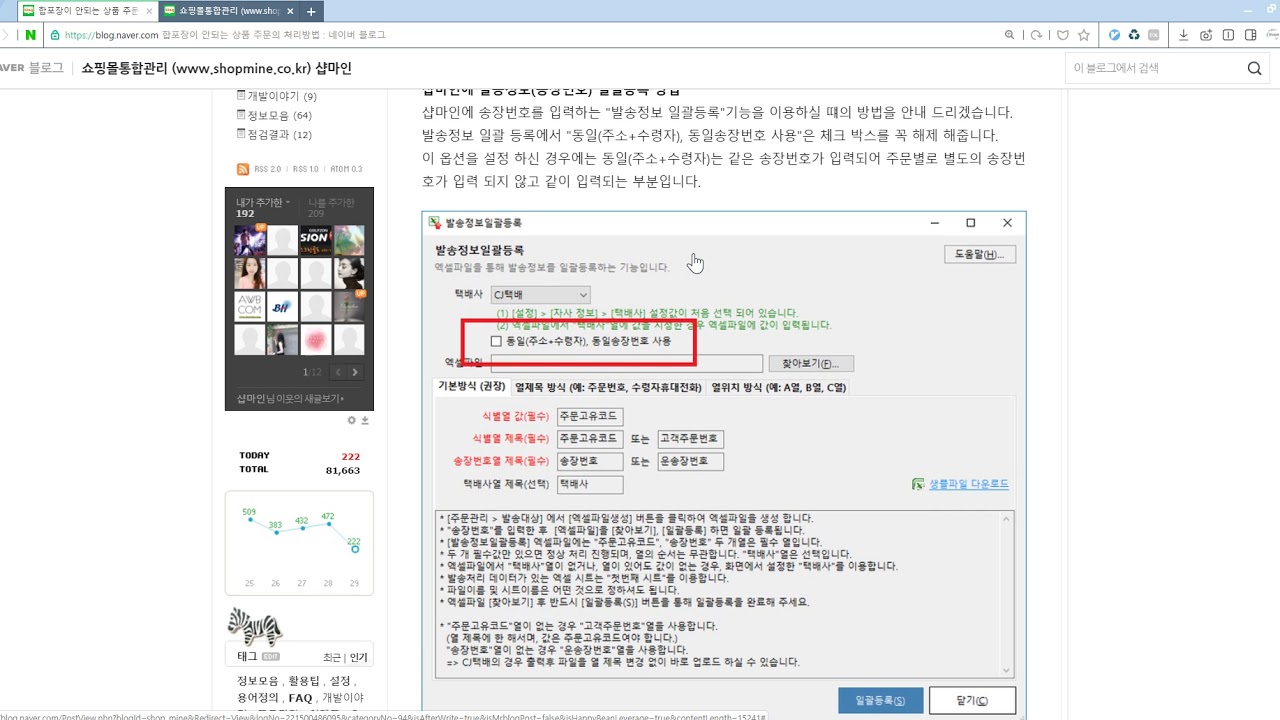Click the concert photo neighbor thumbnail
Screen dimensions: 1280x720
250,240
